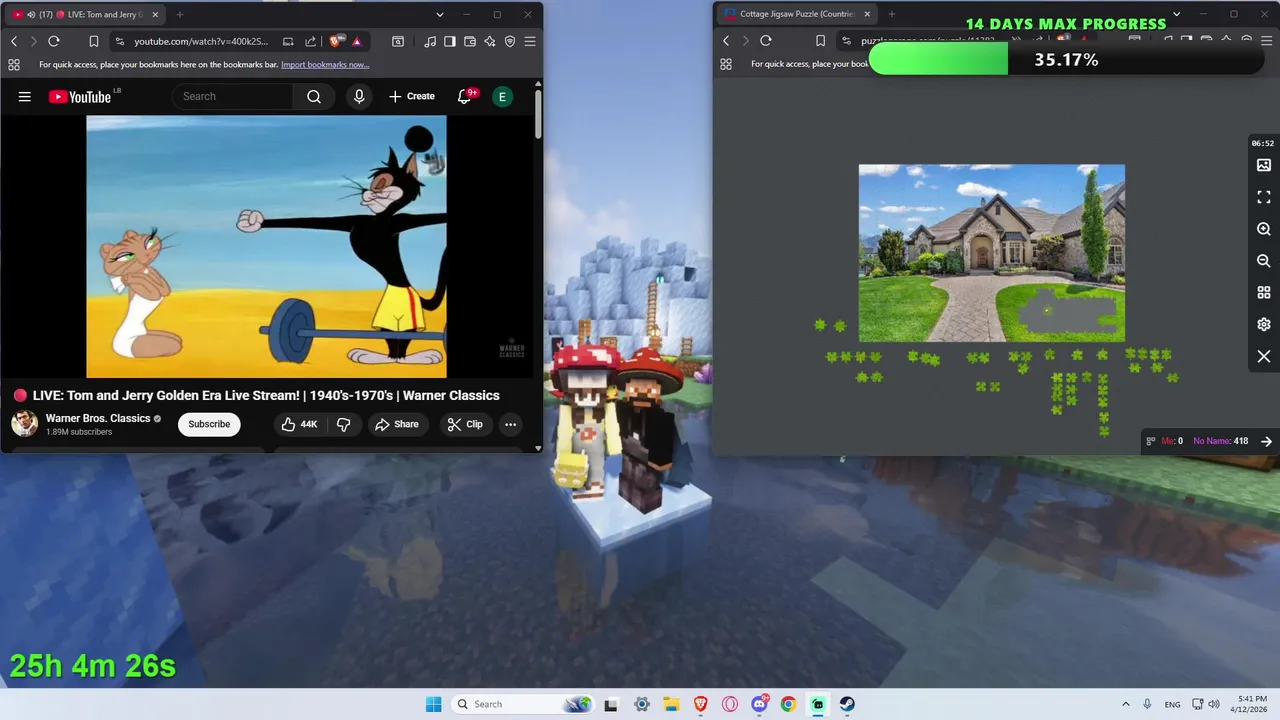Open the account avatar labeled E
Viewport: 1280px width, 720px height.
coord(502,97)
